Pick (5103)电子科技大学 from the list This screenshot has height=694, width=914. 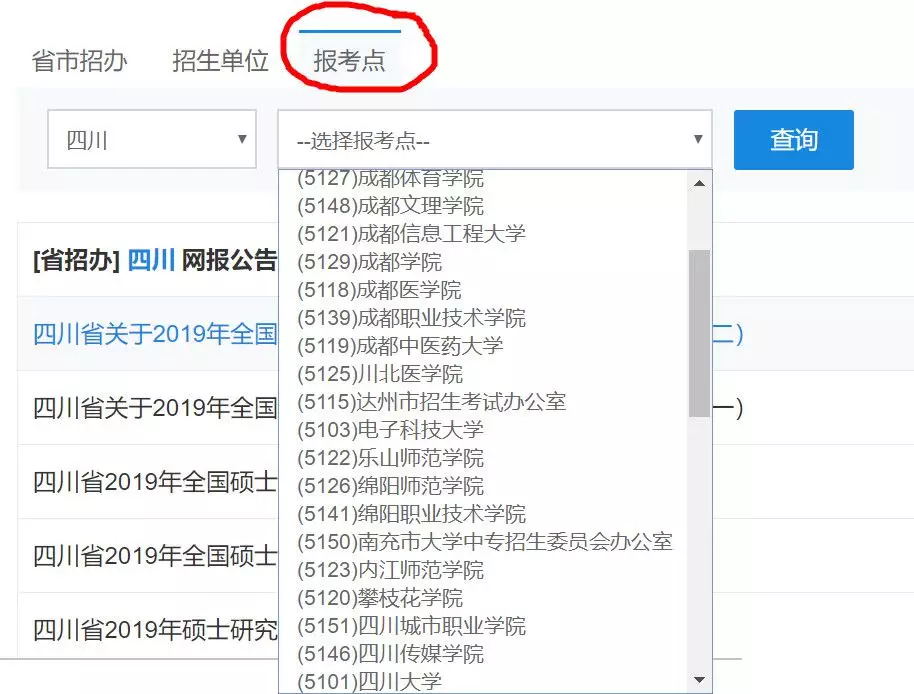390,430
